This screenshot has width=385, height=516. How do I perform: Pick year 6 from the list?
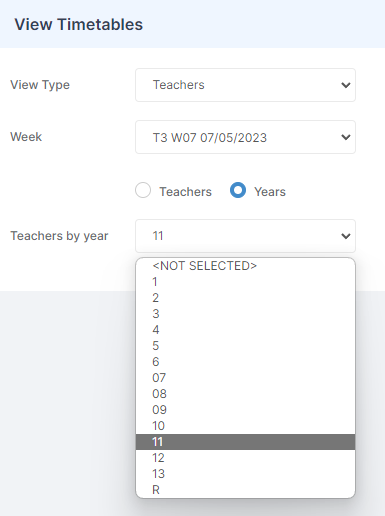(245, 362)
